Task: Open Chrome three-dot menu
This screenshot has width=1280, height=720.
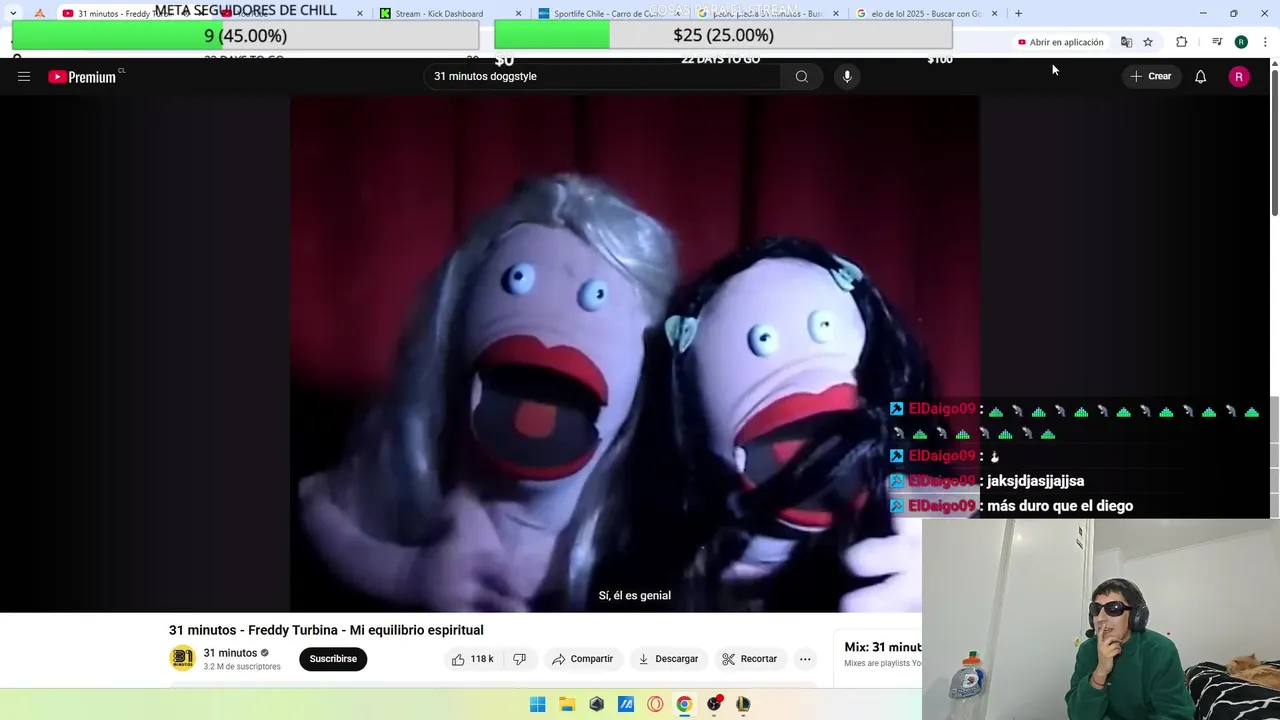Action: 1265,42
